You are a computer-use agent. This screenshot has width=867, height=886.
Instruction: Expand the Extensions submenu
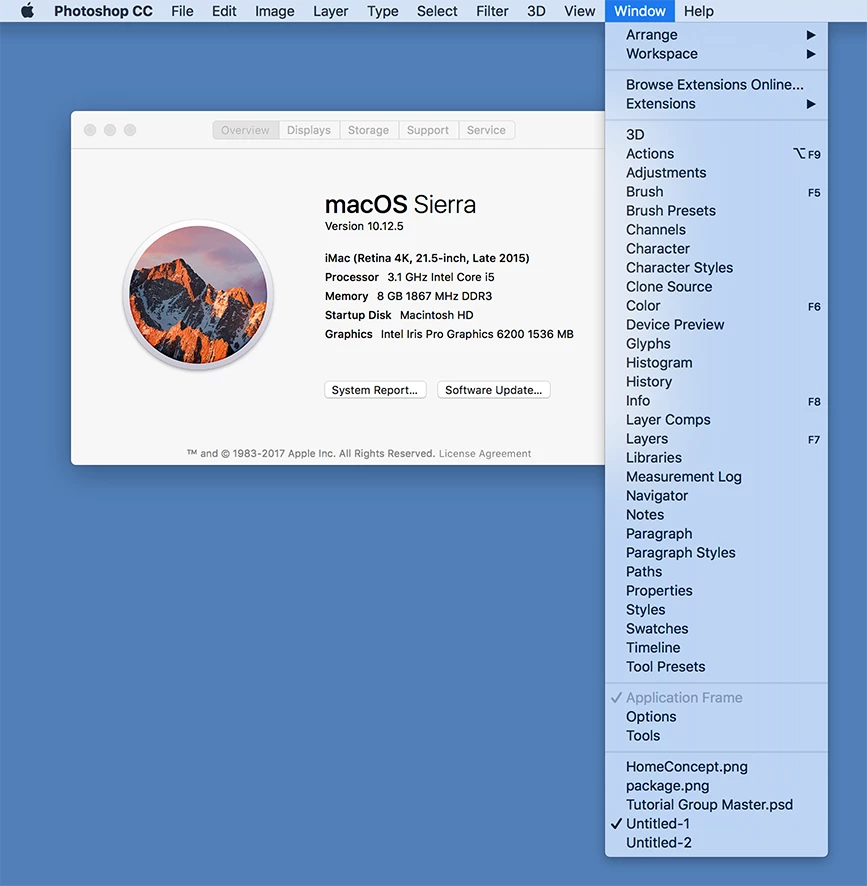[x=716, y=104]
